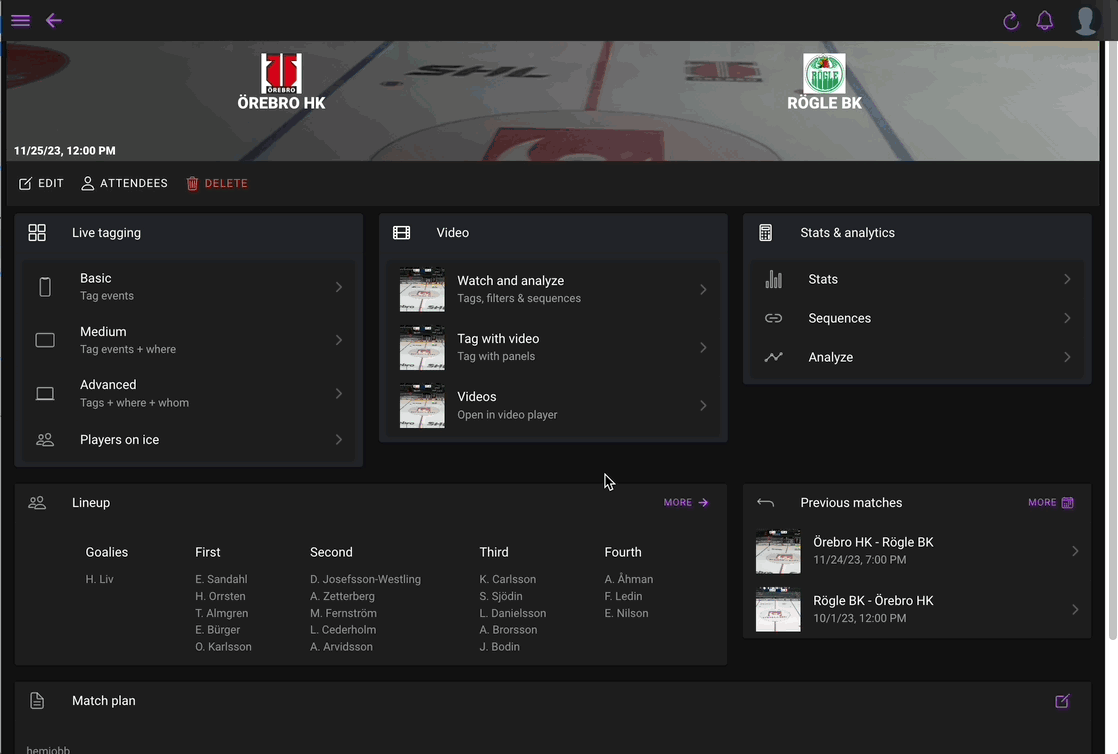Select Medium Tag events + where option
This screenshot has height=754, width=1118.
point(189,340)
